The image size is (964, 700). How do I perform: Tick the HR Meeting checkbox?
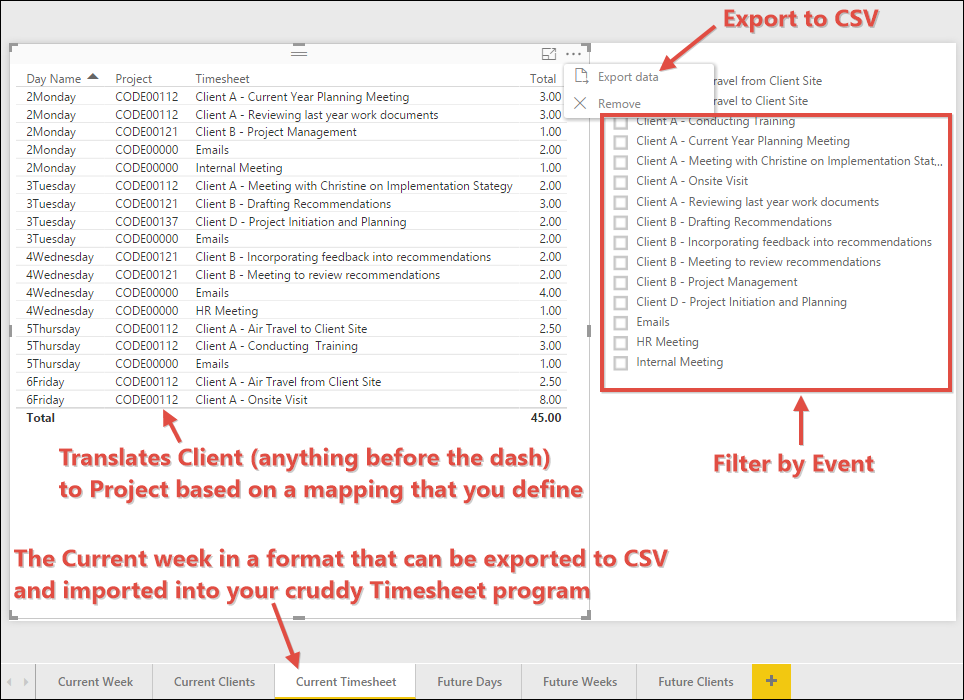click(x=620, y=342)
